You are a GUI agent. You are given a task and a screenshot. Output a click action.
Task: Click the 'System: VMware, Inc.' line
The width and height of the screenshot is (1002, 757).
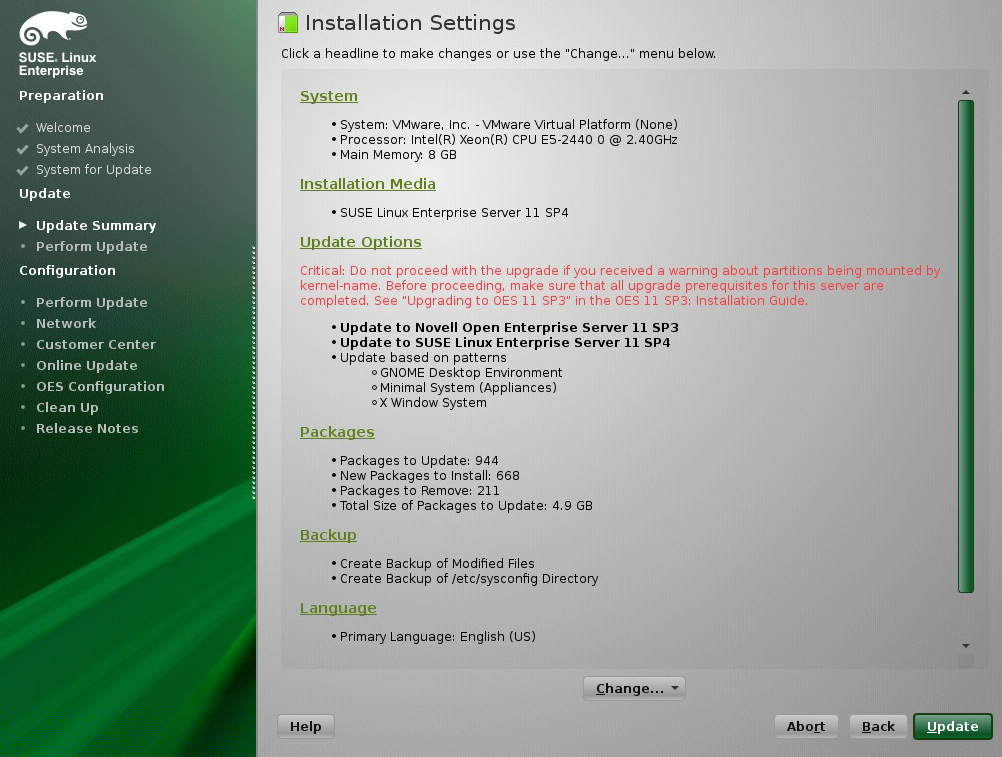tap(509, 125)
